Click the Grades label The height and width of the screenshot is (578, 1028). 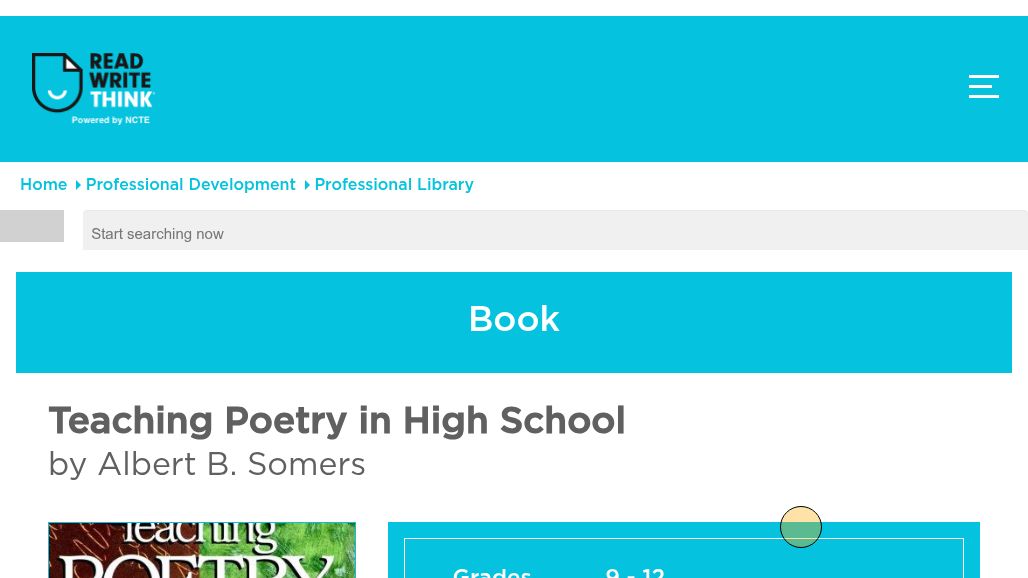pos(491,571)
